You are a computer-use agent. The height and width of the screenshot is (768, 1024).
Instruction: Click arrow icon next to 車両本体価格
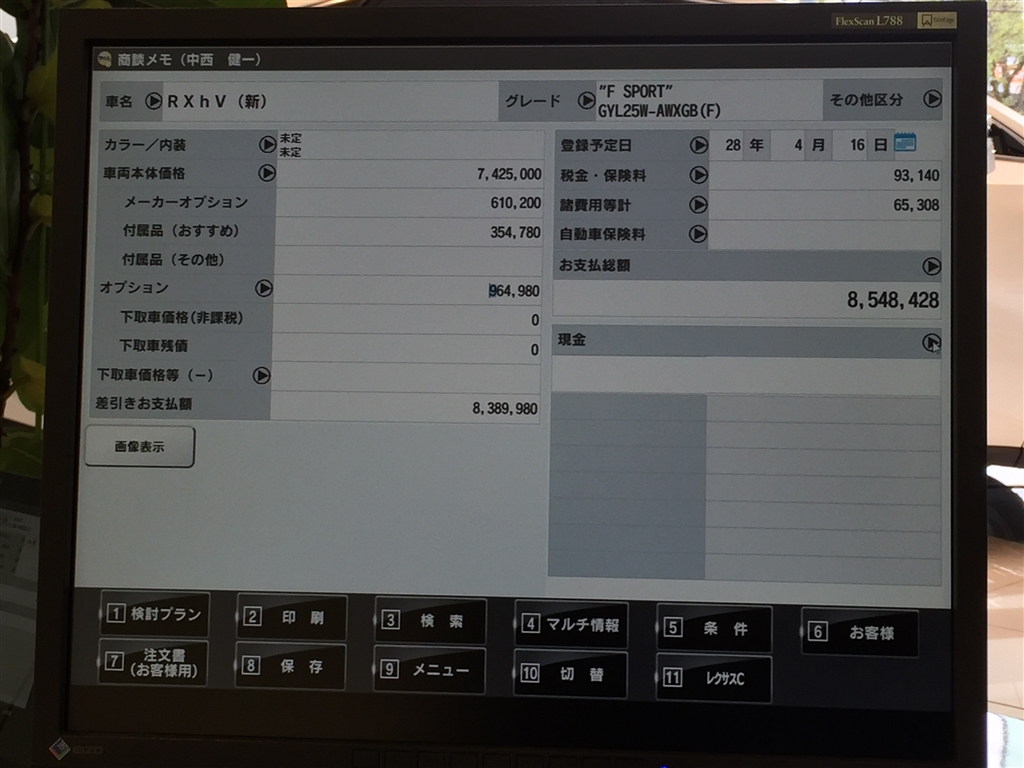(x=267, y=173)
